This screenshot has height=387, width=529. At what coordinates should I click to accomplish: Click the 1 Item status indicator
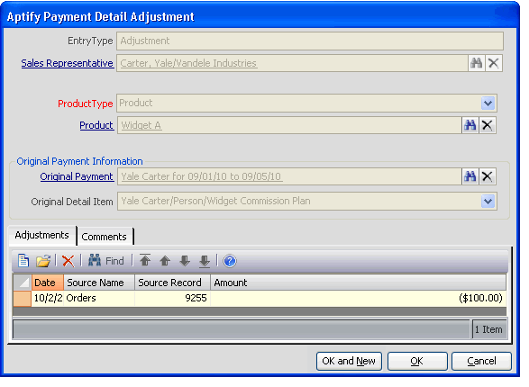tap(489, 329)
